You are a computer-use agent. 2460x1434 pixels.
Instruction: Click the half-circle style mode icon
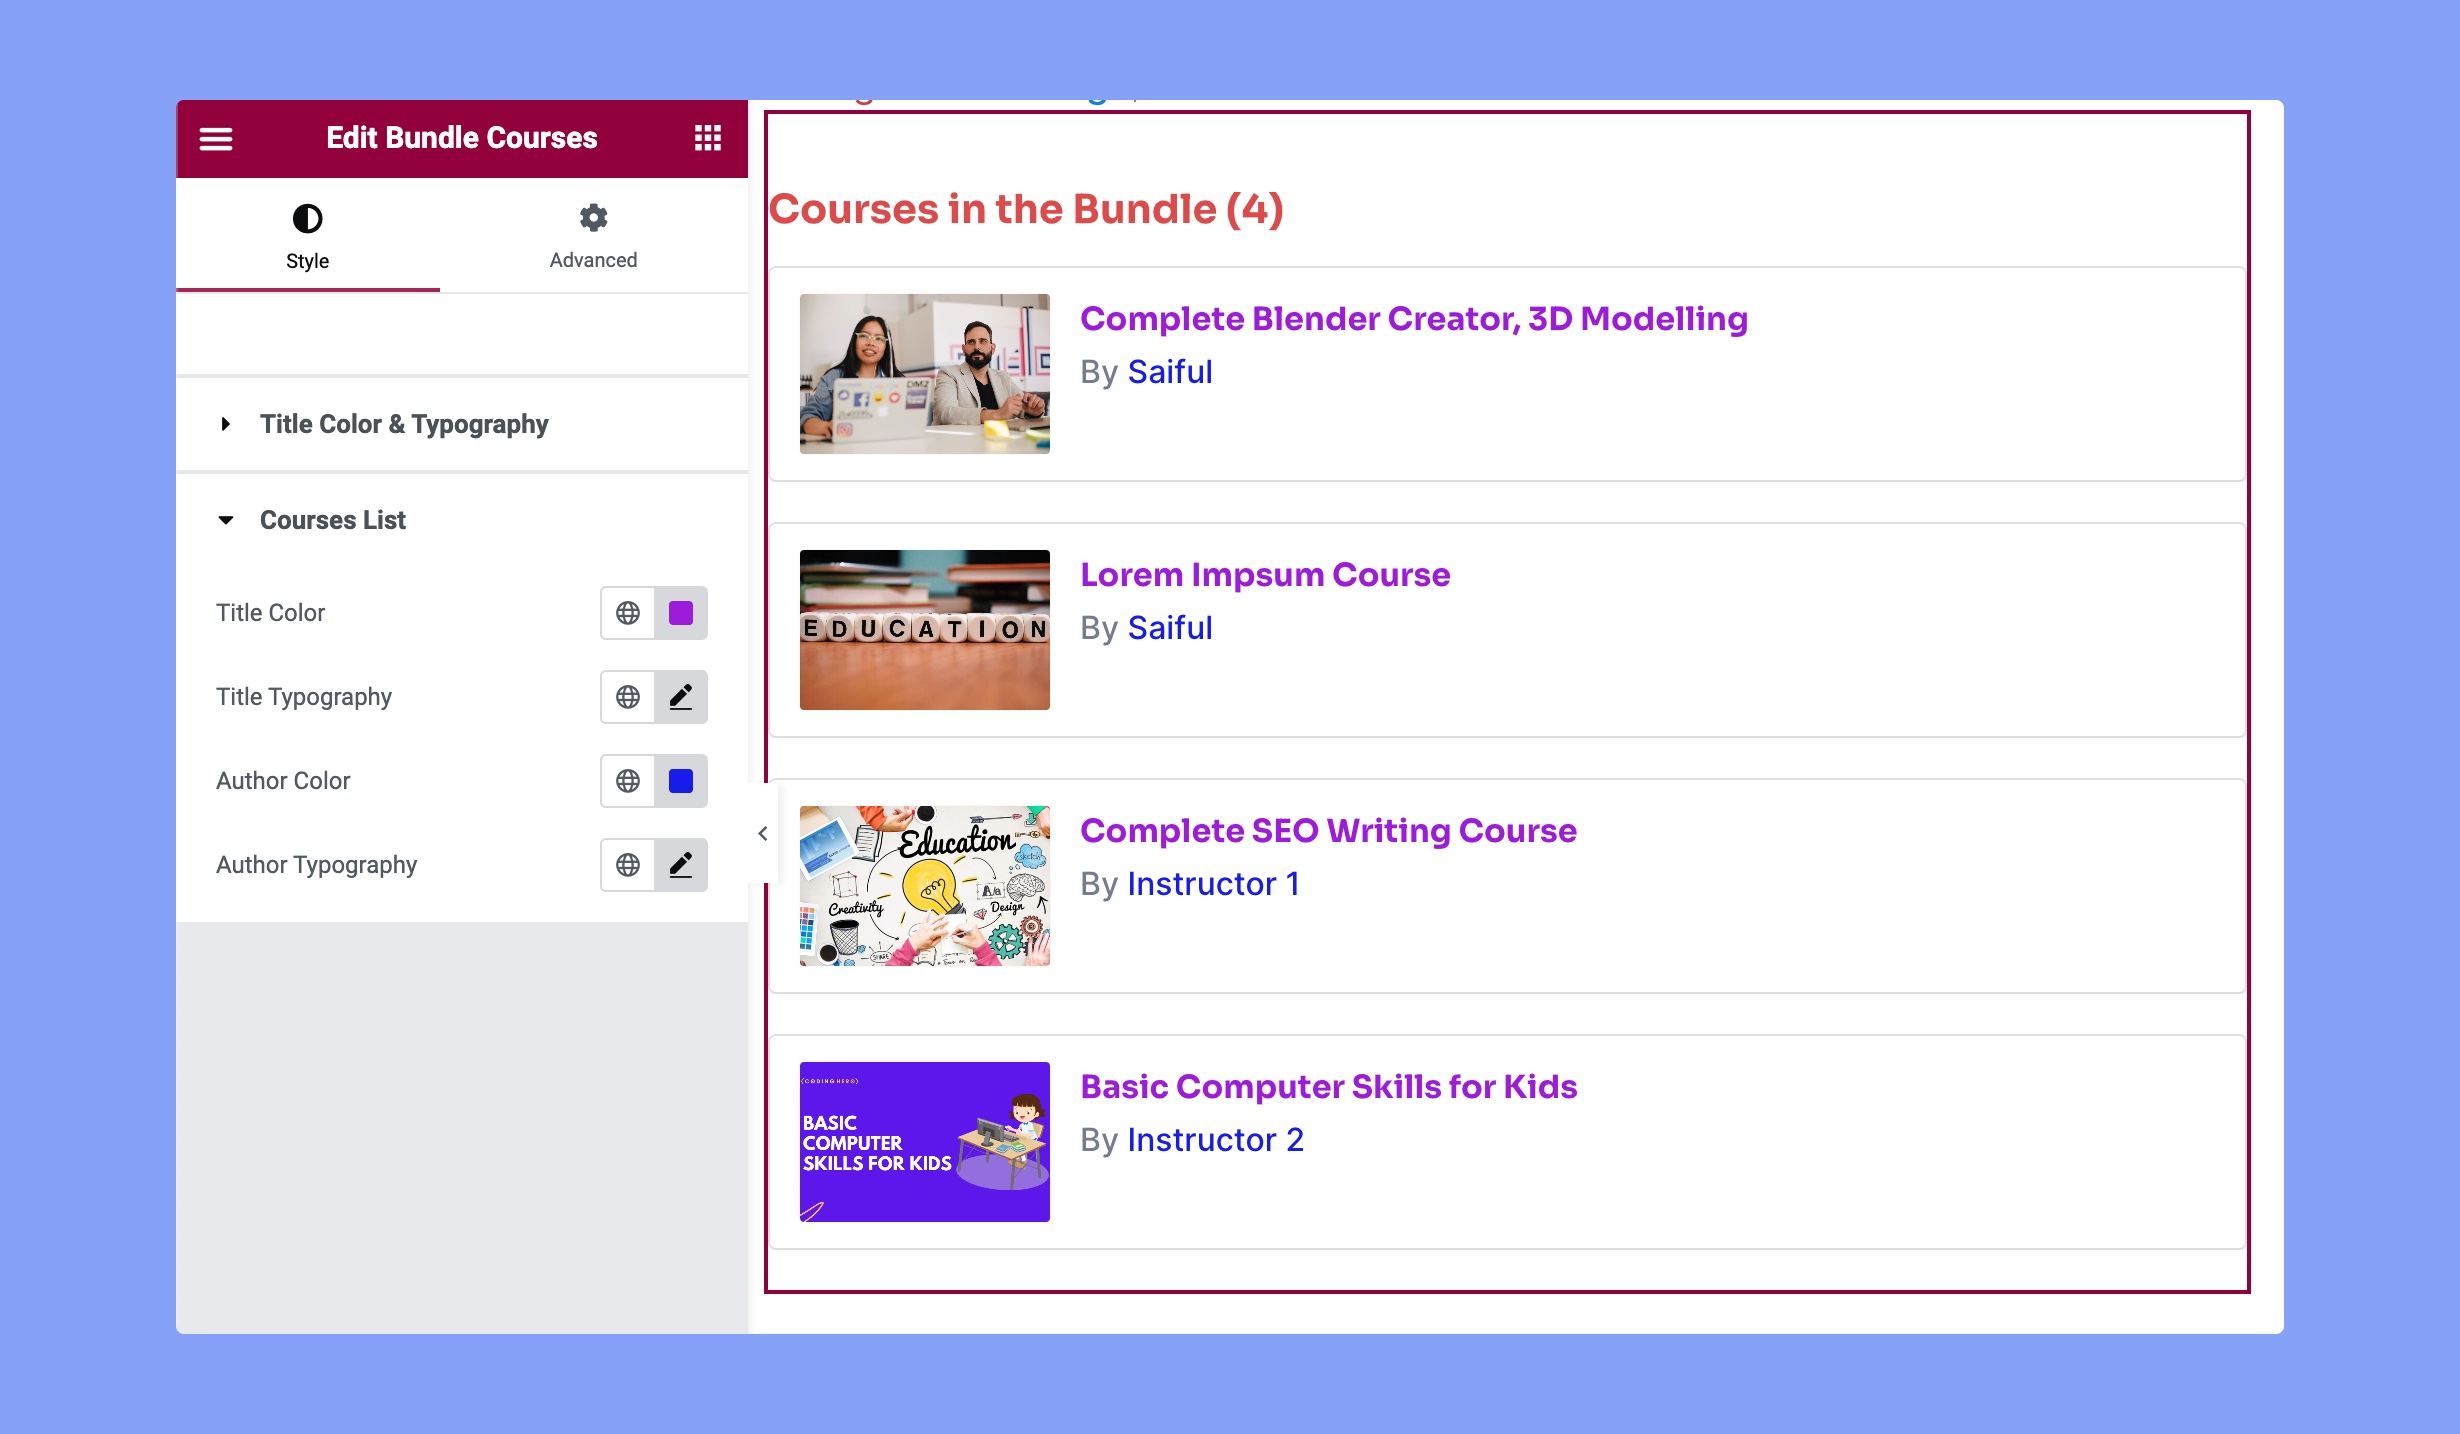coord(307,217)
